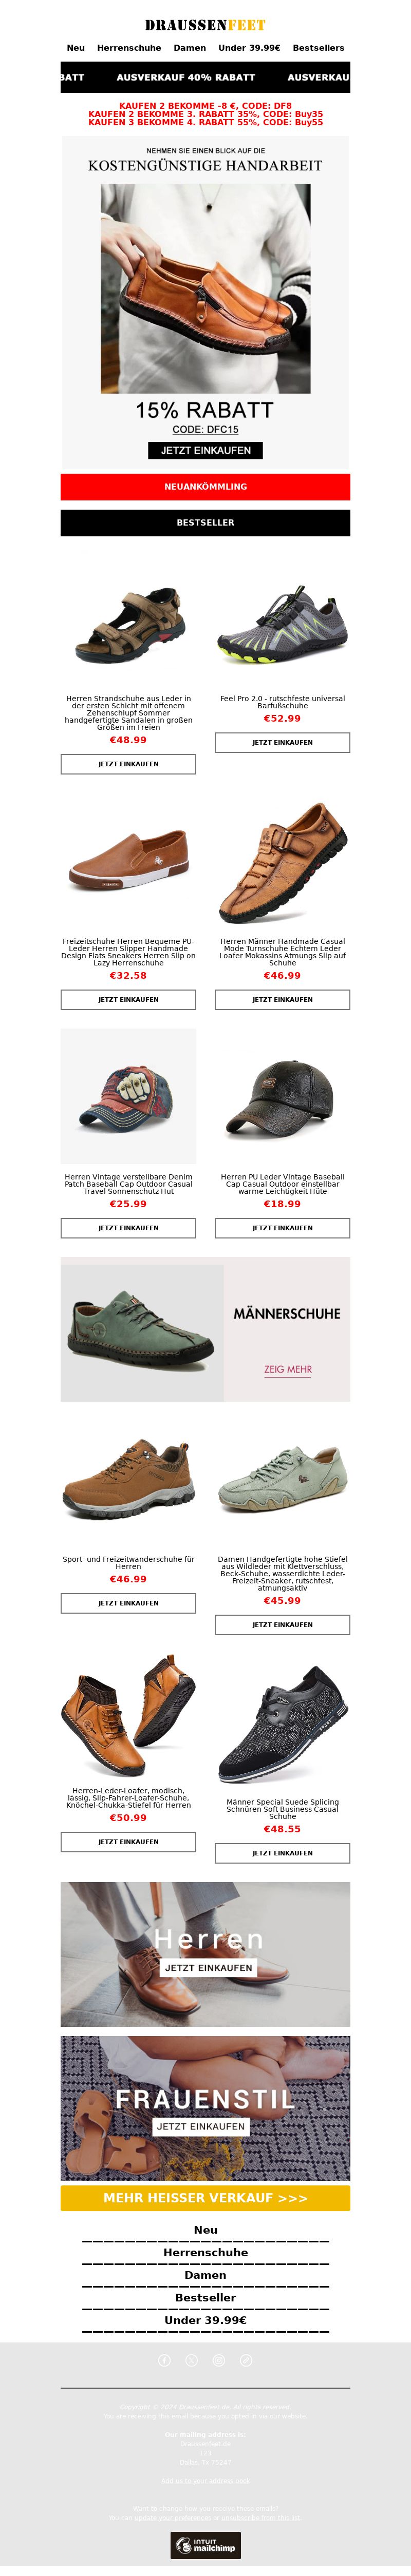The height and width of the screenshot is (2576, 411).
Task: Open the X (Twitter) social icon
Action: pos(192,2360)
